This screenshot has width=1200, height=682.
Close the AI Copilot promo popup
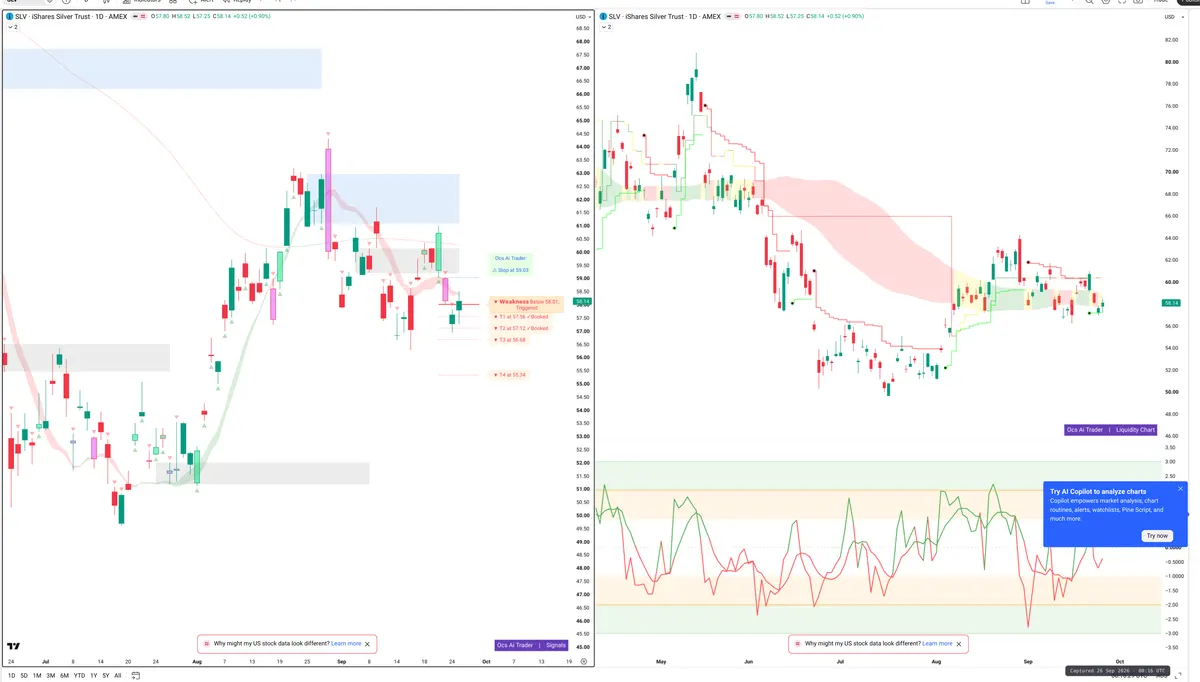click(1180, 489)
